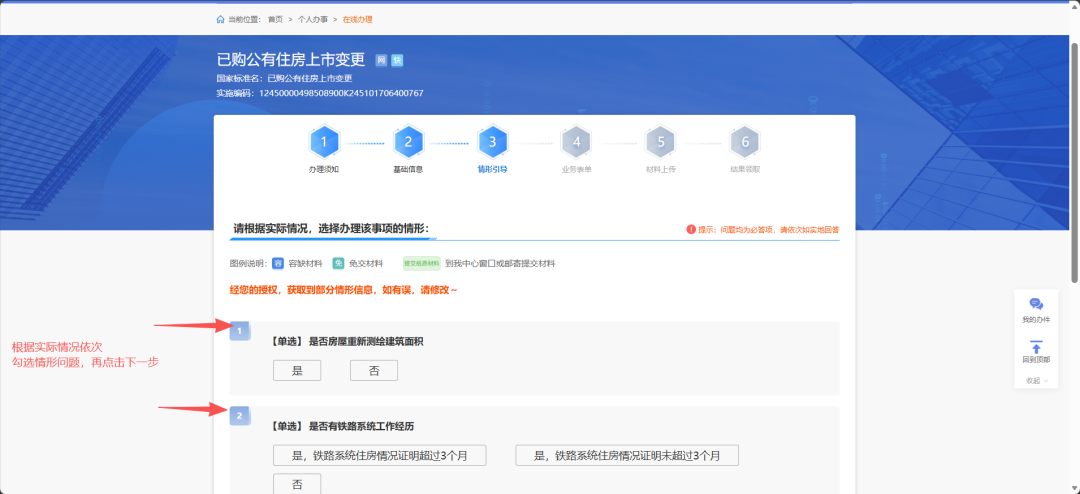The width and height of the screenshot is (1080, 494).
Task: Click step 4 业务表单 hexagon
Action: point(576,143)
